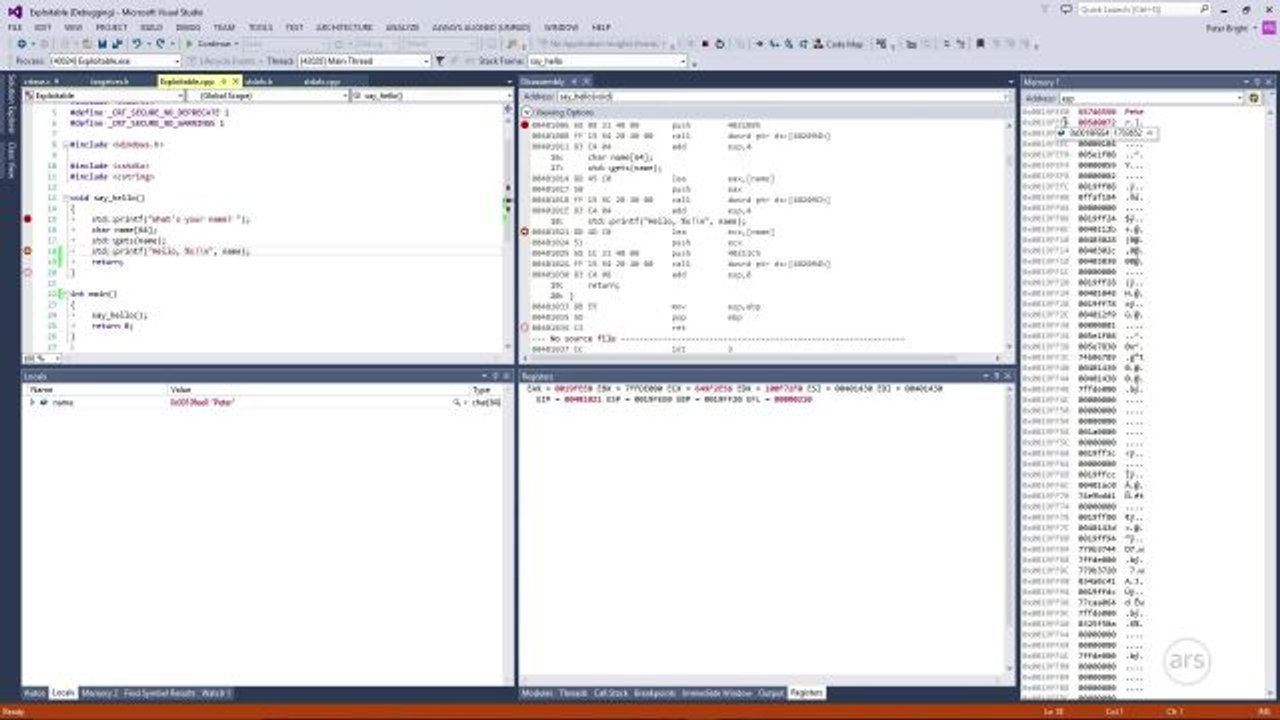The image size is (1280, 720).
Task: Click the Restart debugging icon
Action: (721, 44)
